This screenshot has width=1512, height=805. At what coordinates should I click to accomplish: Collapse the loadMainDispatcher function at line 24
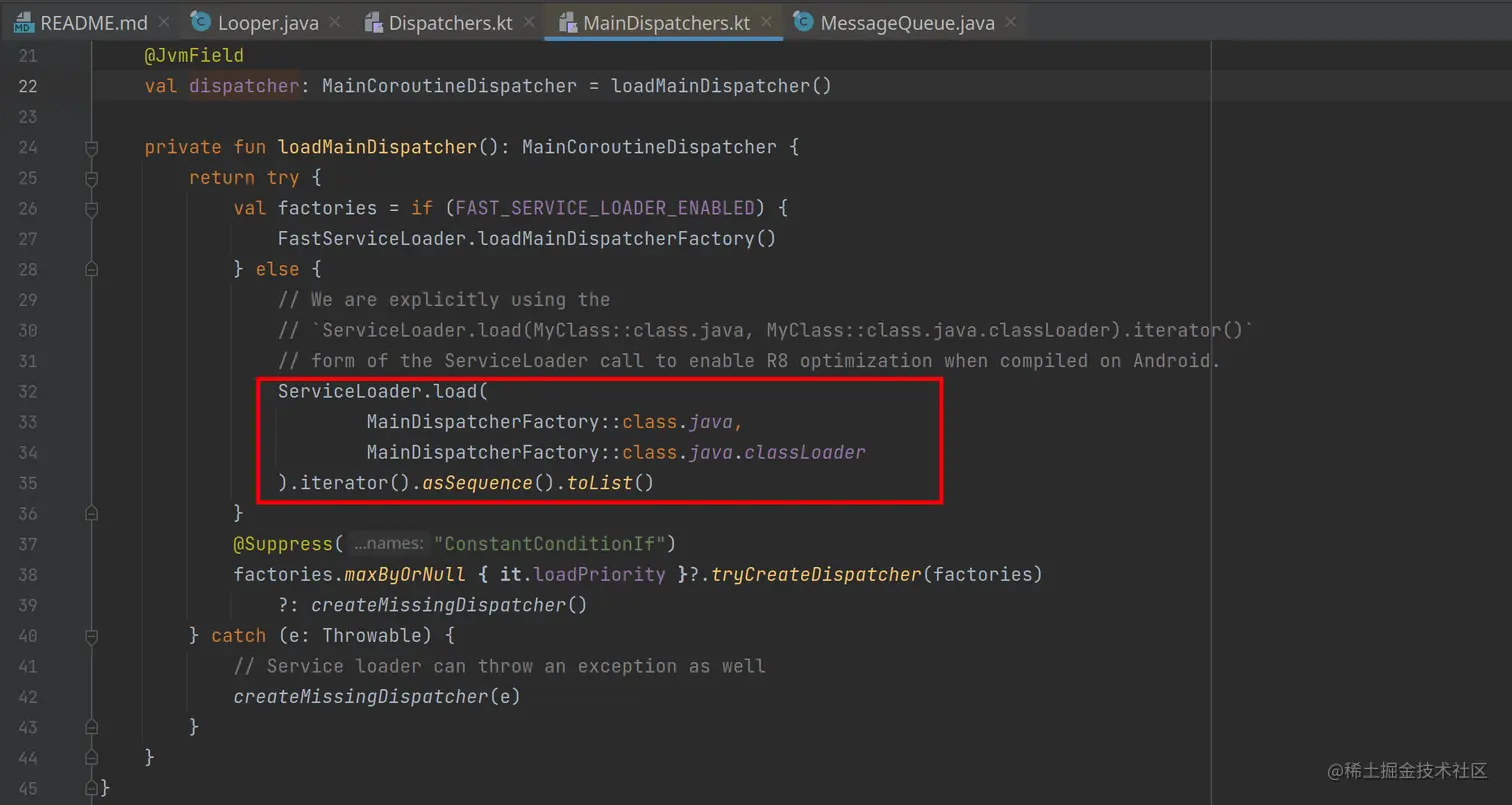[92, 147]
